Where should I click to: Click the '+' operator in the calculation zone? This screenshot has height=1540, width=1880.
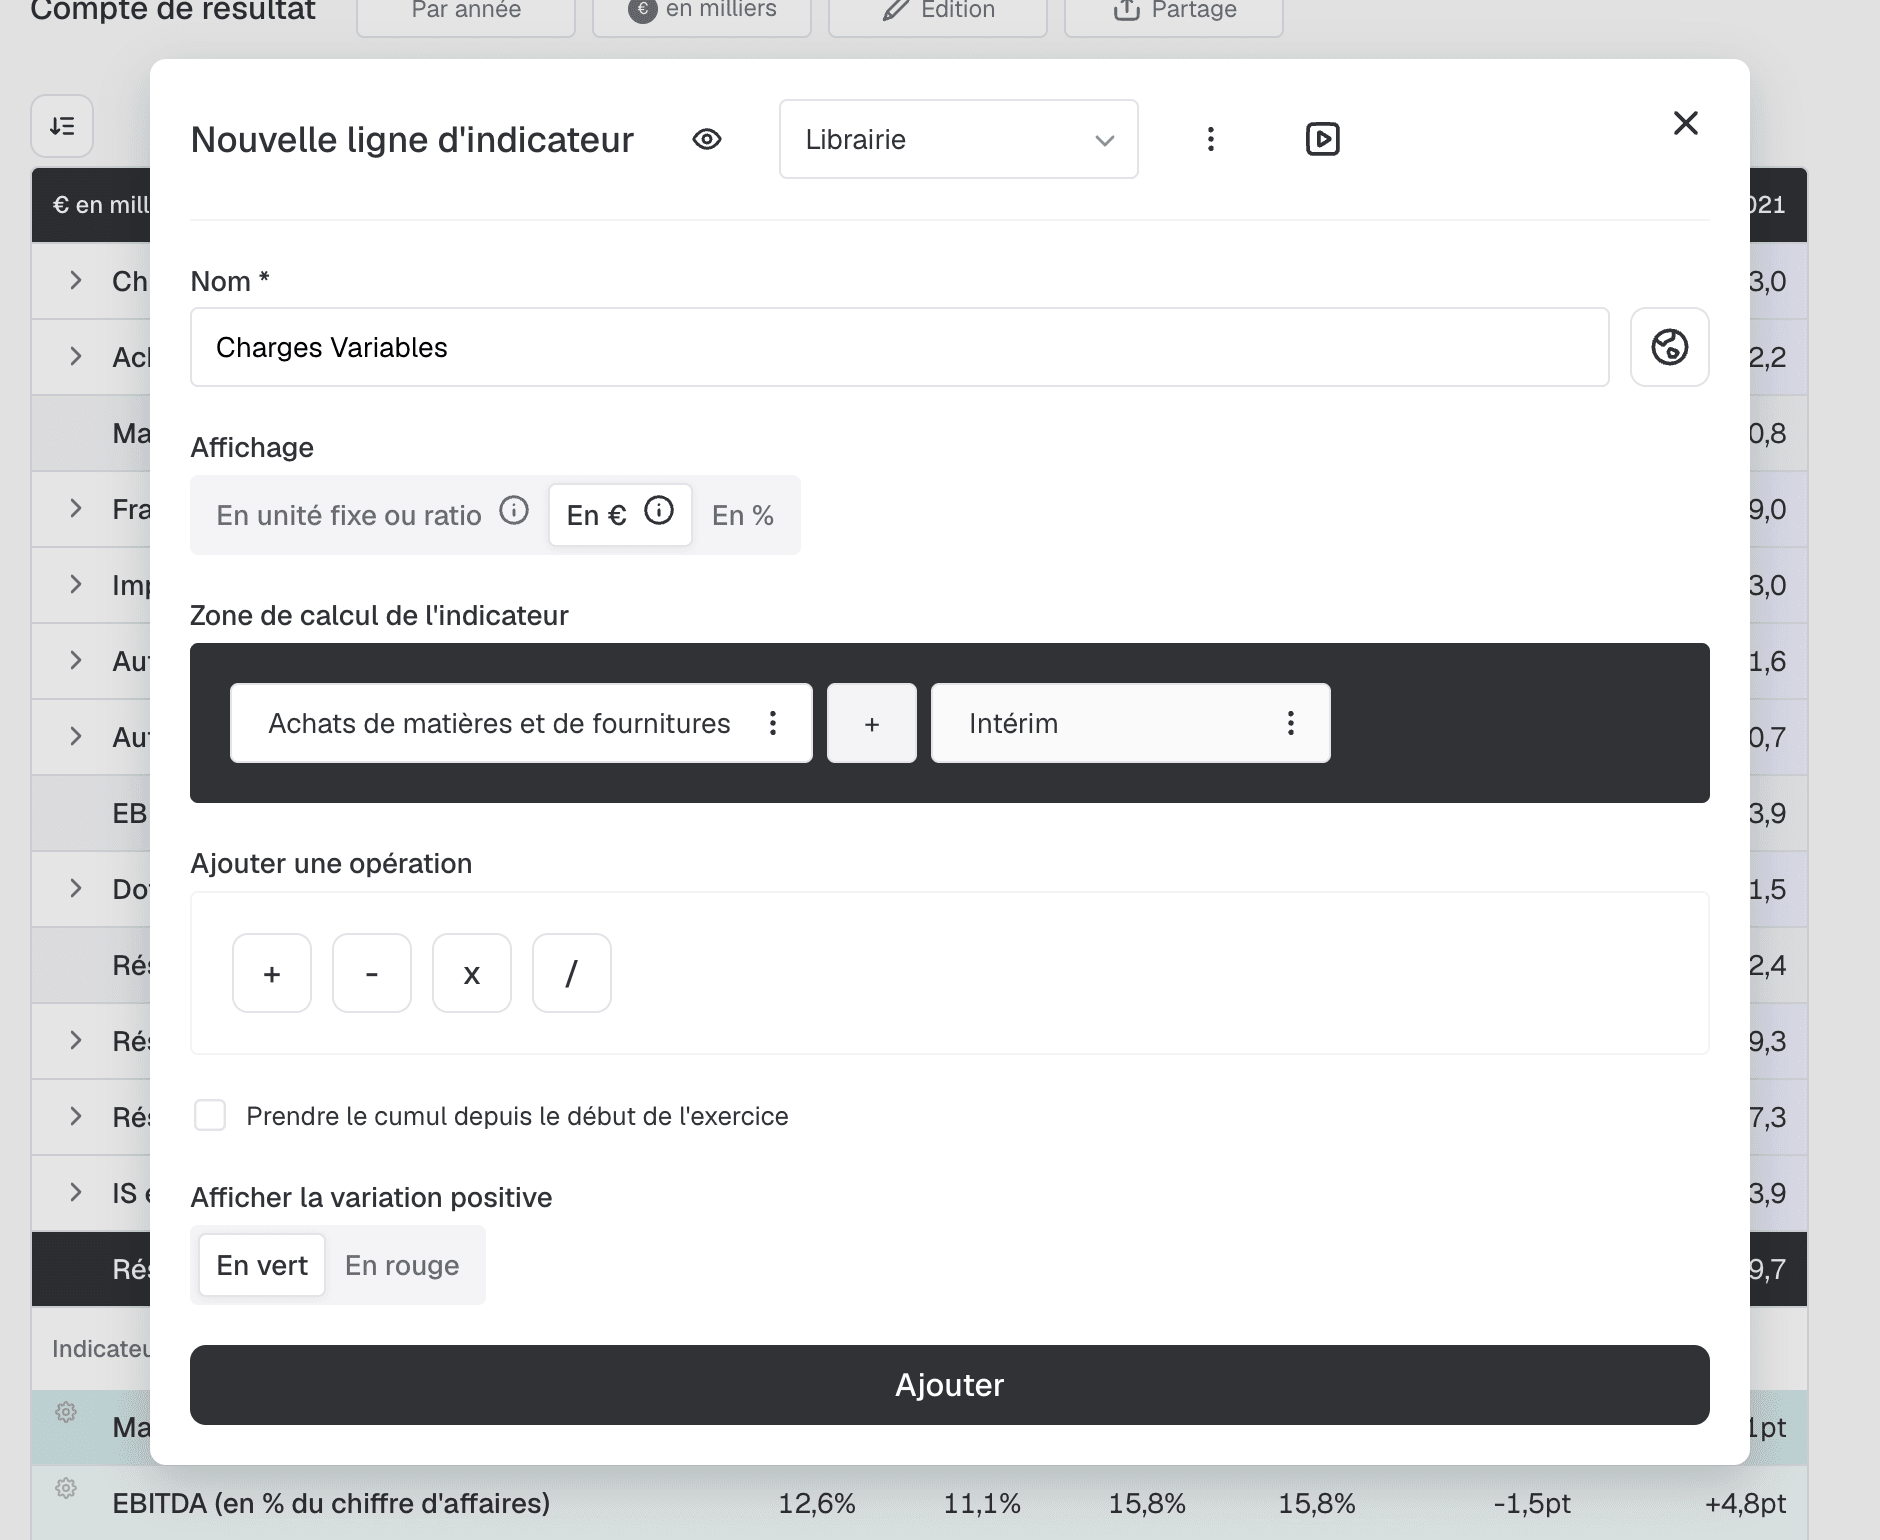pos(872,723)
